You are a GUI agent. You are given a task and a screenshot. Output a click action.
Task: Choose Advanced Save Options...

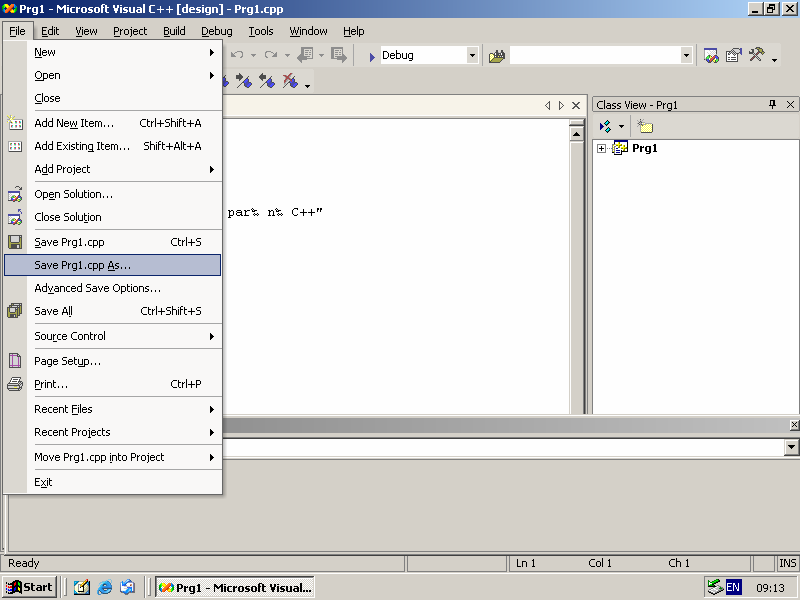[113, 288]
